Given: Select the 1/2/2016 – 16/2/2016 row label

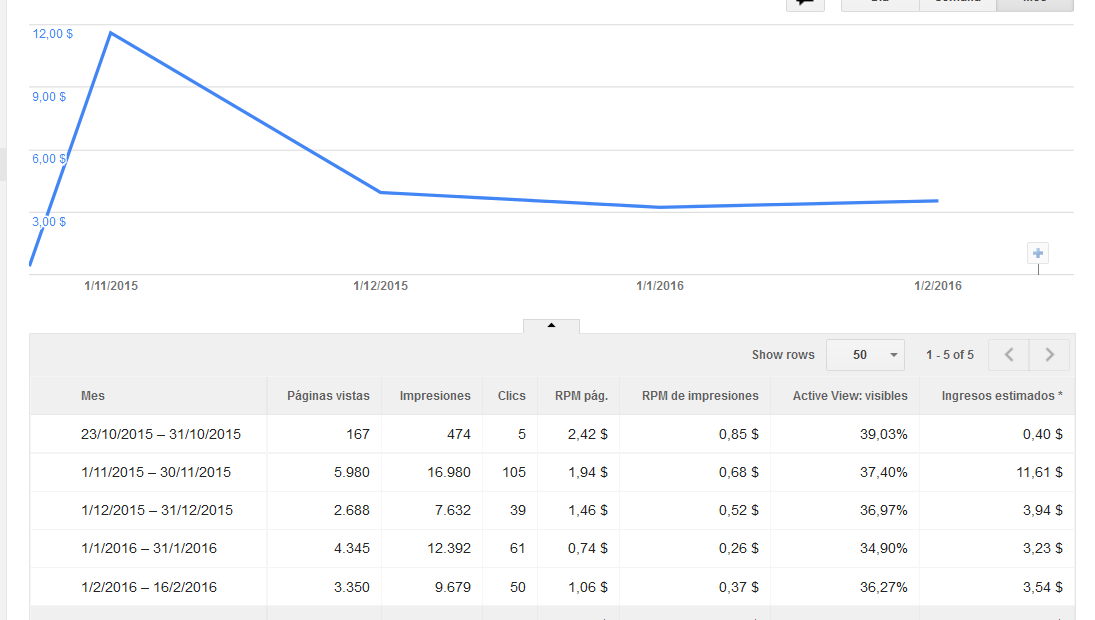Looking at the screenshot, I should coord(149,587).
